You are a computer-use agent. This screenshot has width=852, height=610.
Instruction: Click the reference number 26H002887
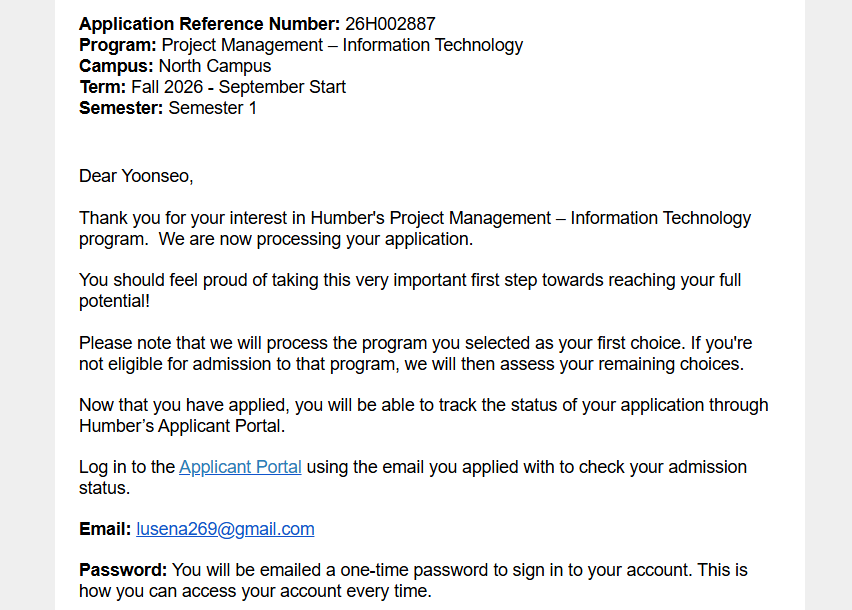pyautogui.click(x=390, y=24)
